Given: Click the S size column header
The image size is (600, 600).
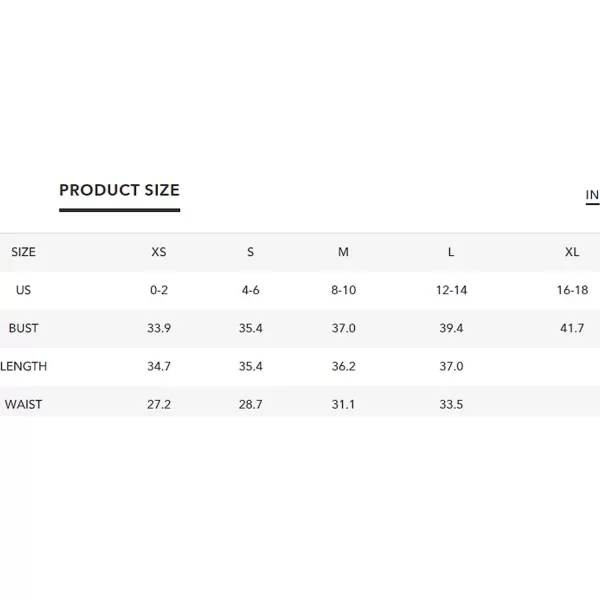Looking at the screenshot, I should point(250,252).
